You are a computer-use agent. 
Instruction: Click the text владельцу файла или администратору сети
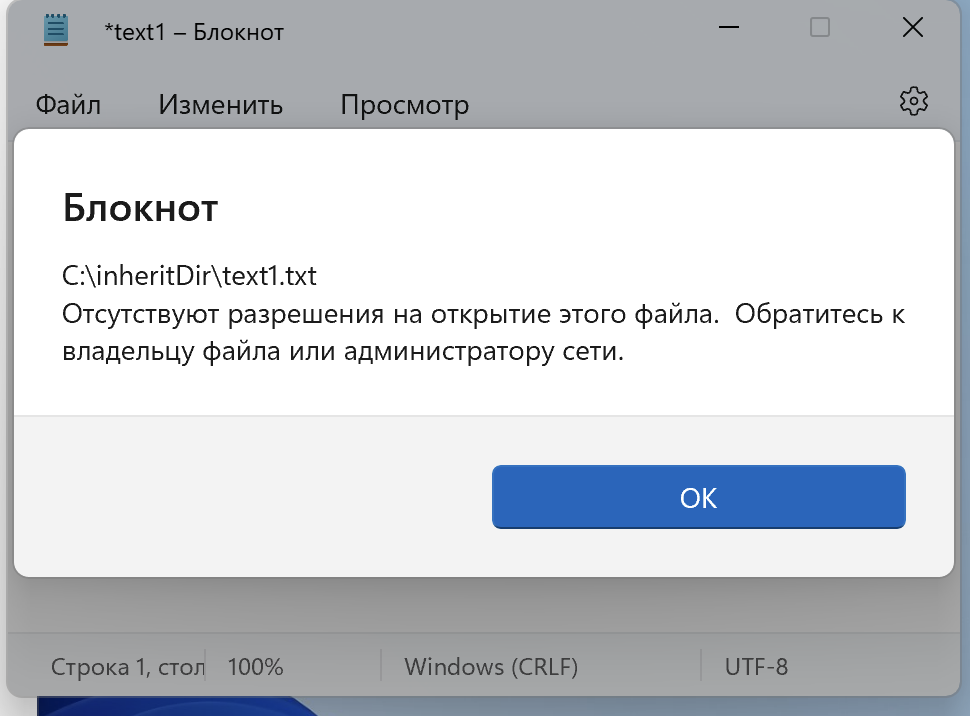[x=343, y=353]
